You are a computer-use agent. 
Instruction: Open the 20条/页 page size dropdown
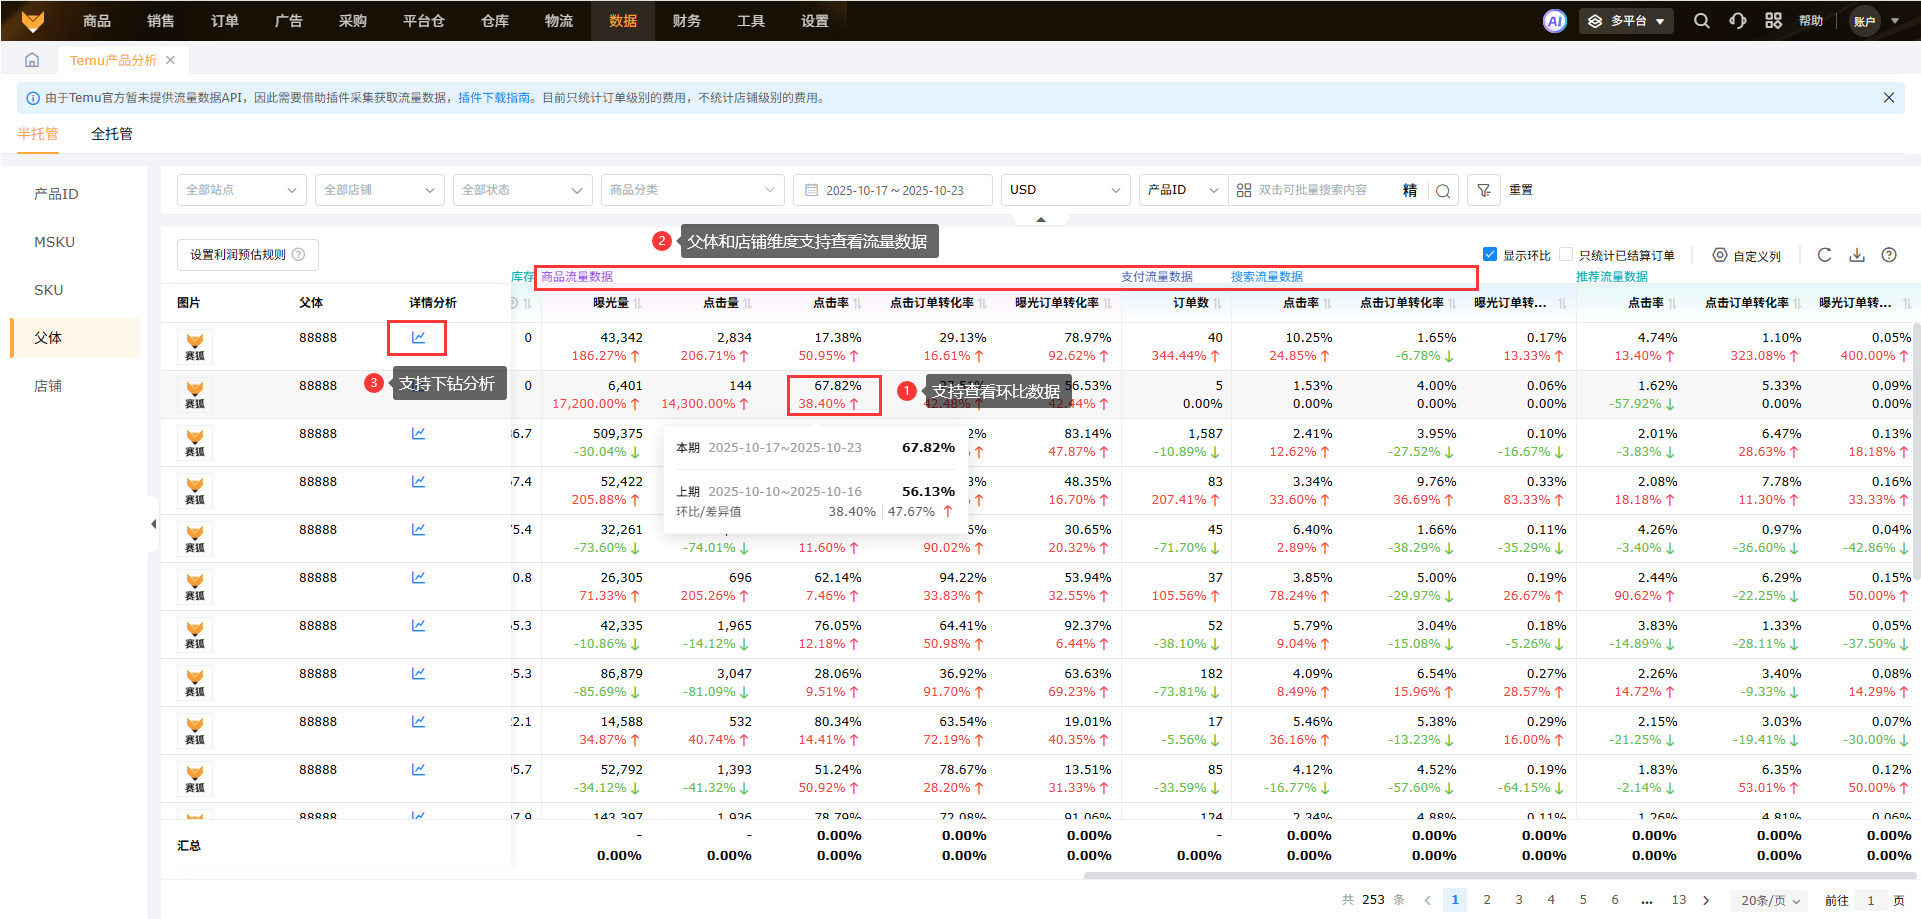1770,900
